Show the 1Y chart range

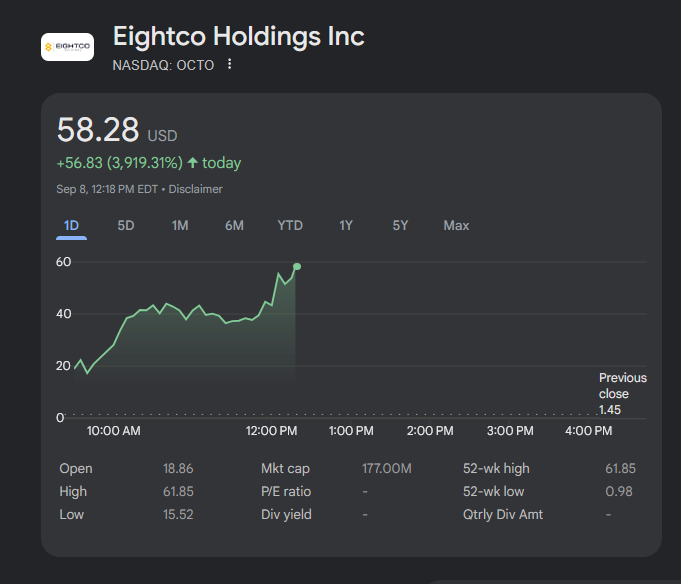[346, 225]
